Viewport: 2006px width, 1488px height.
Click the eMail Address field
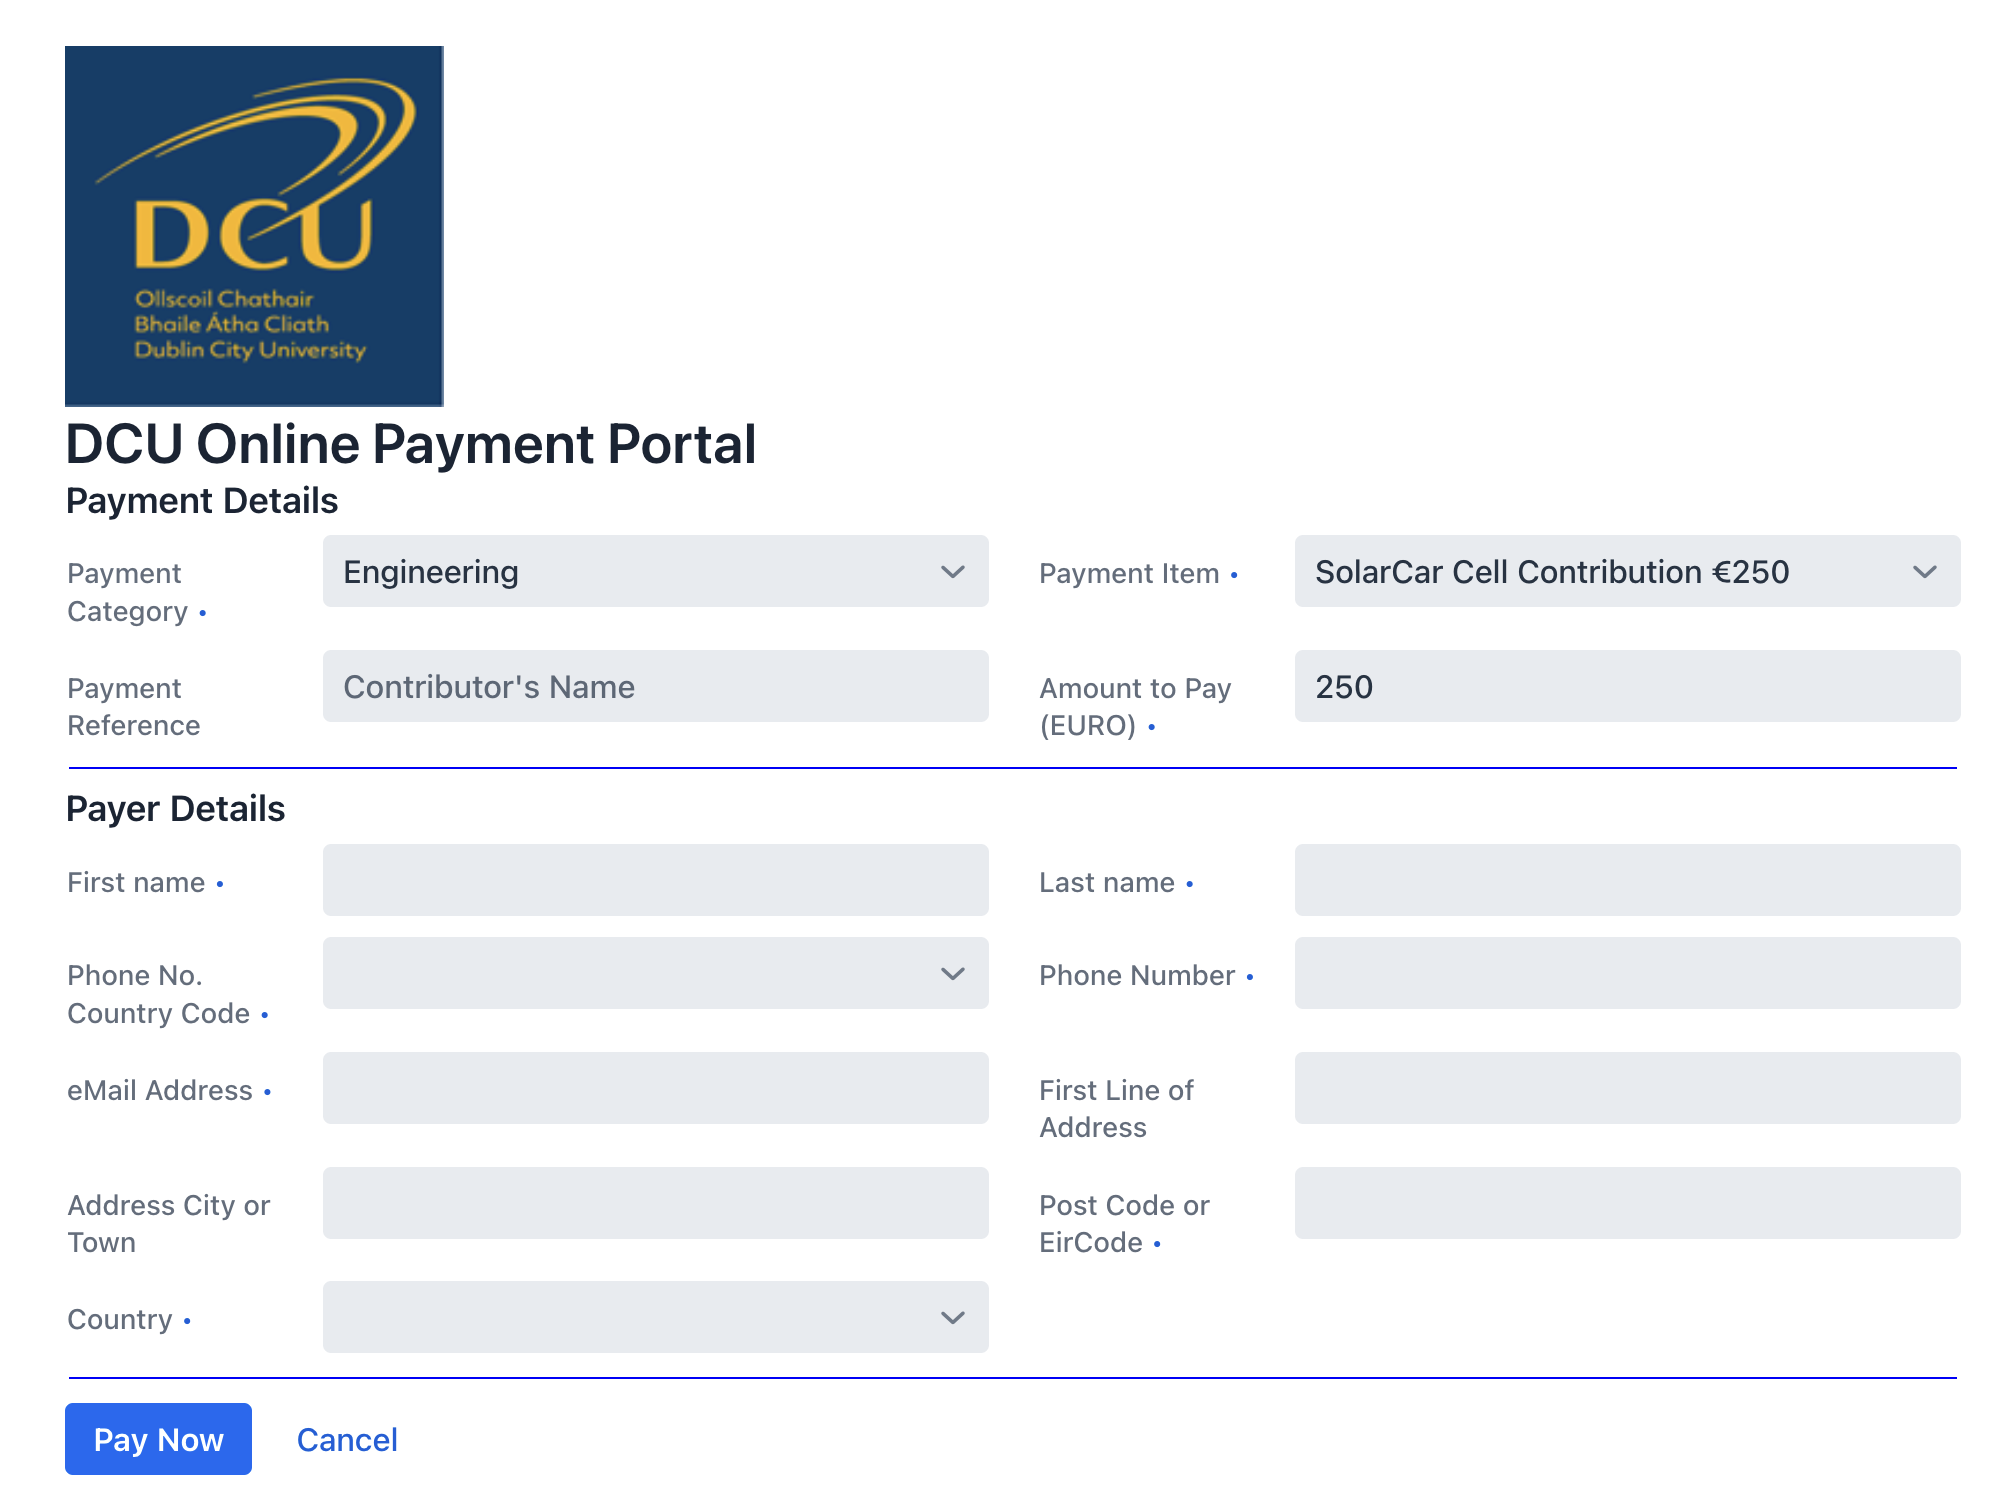pos(655,1088)
